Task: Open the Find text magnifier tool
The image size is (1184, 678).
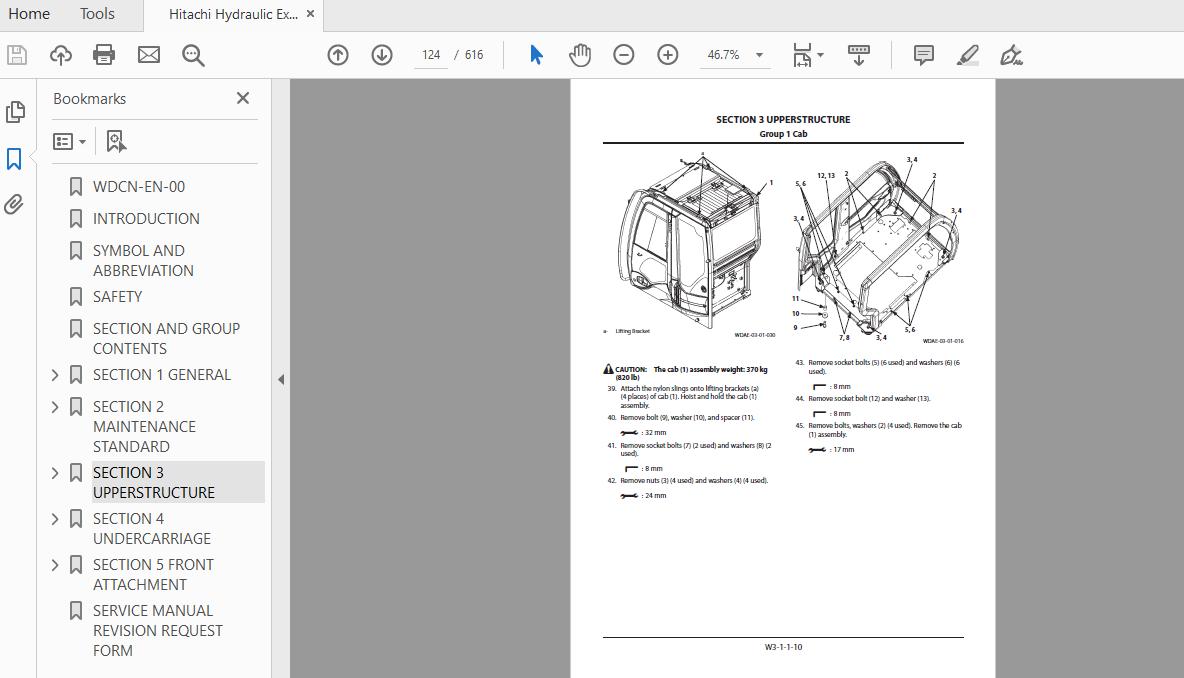Action: 193,55
